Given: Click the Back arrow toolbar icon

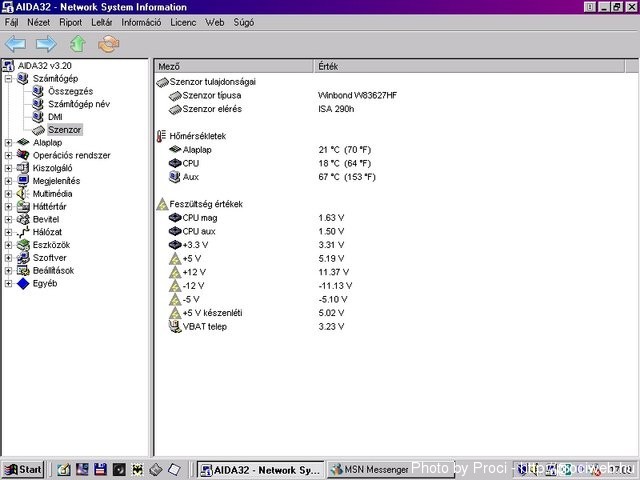Looking at the screenshot, I should tap(16, 44).
